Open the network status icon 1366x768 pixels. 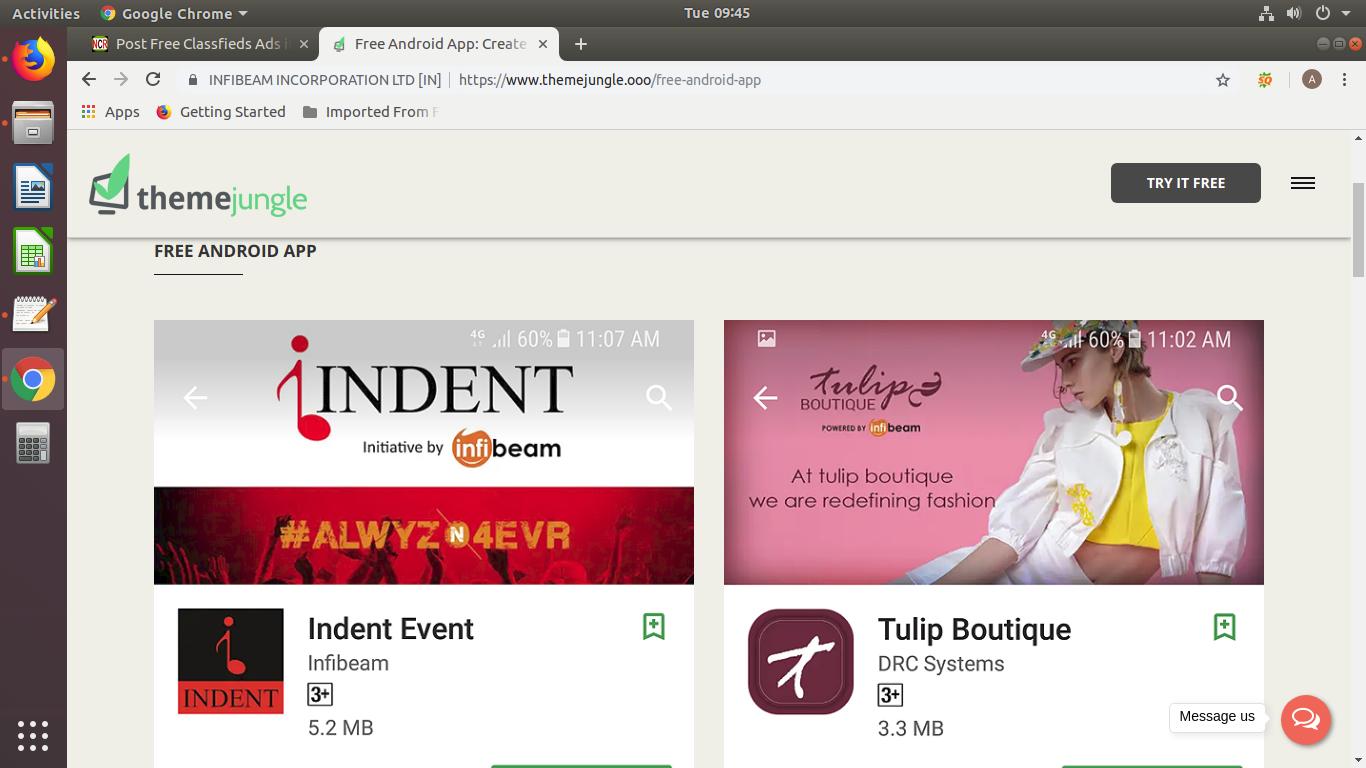1266,13
